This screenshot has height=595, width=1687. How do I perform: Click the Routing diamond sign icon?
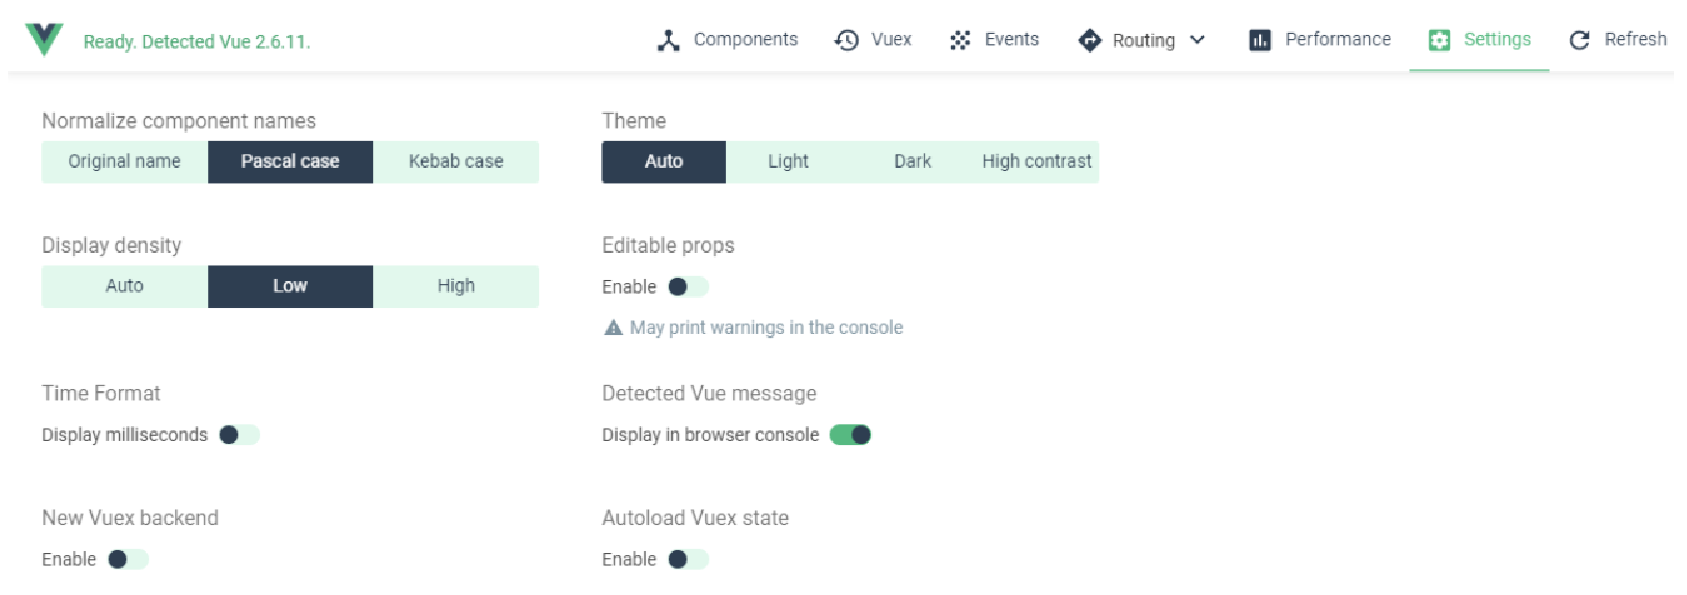pos(1089,40)
